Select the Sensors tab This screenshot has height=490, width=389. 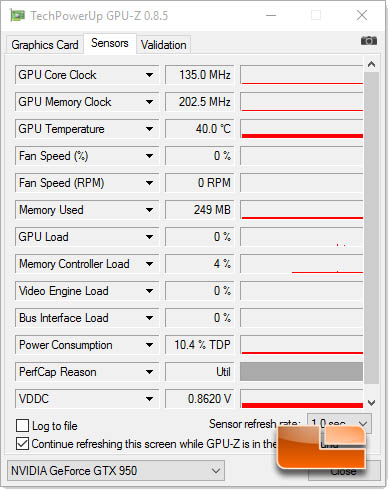coord(110,43)
